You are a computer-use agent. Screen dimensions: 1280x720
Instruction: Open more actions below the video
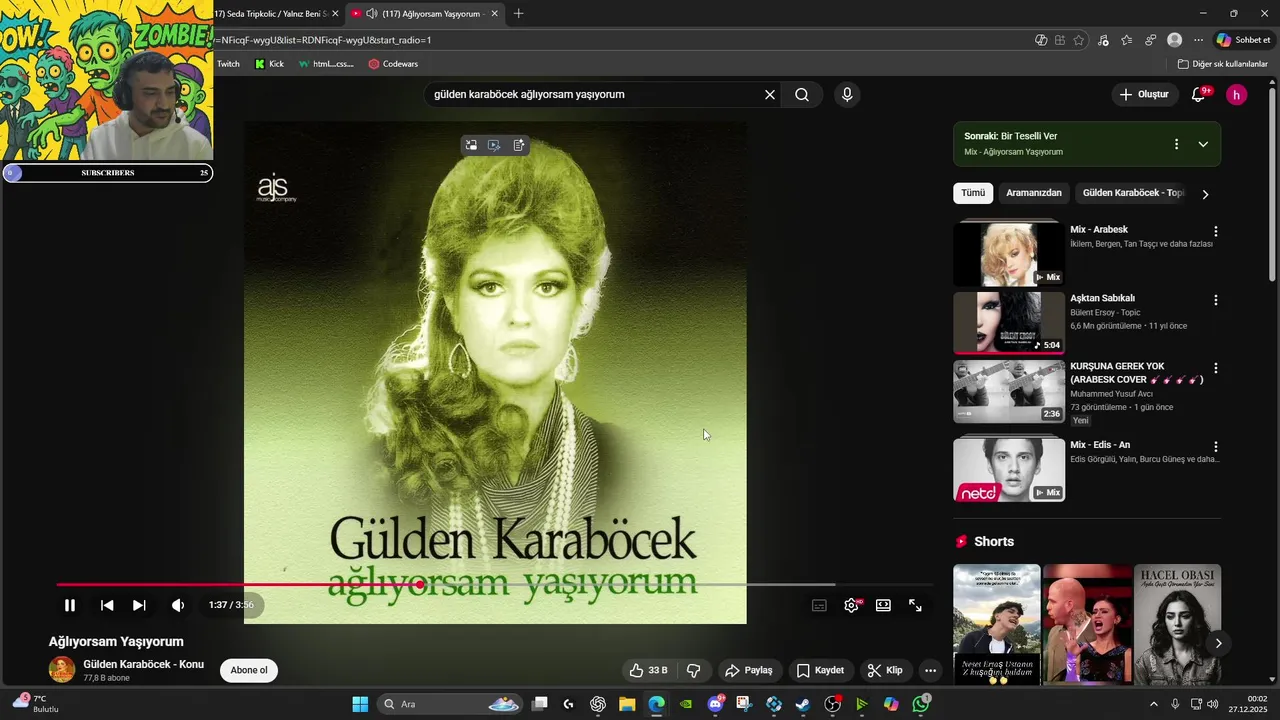(930, 670)
